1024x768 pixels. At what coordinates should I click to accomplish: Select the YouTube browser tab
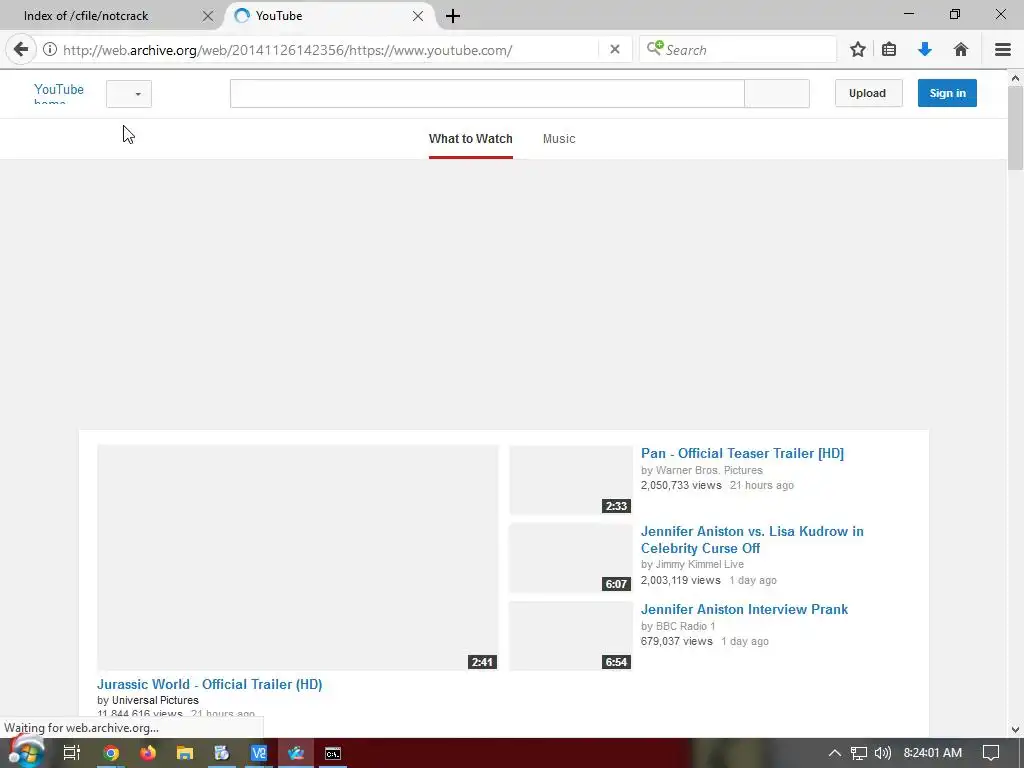330,16
